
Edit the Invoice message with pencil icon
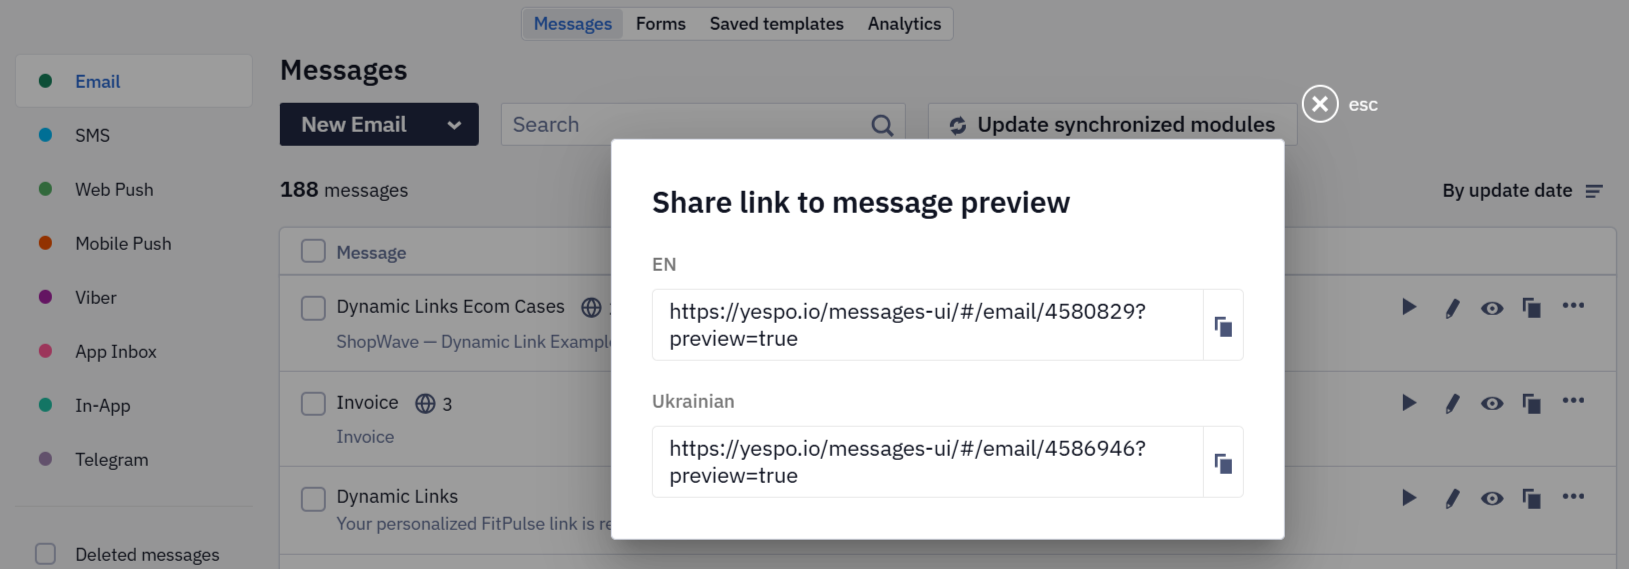click(x=1452, y=403)
